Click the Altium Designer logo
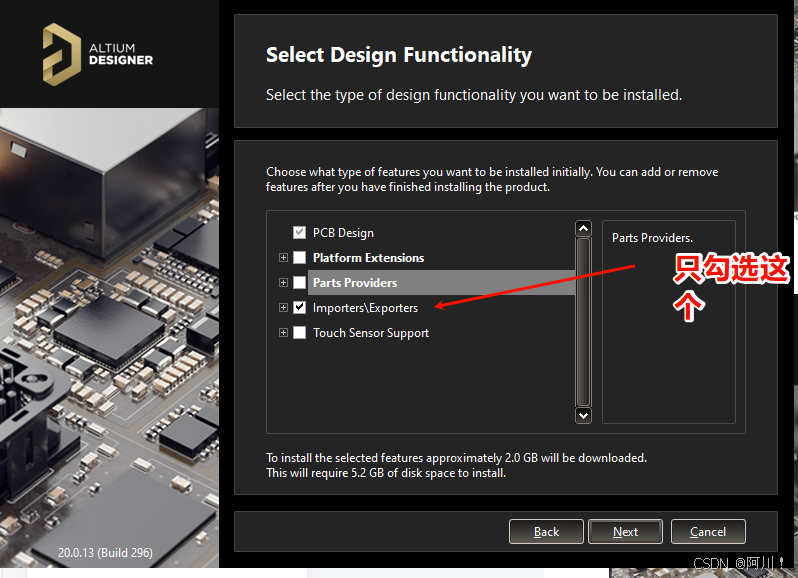The height and width of the screenshot is (578, 798). click(x=98, y=54)
